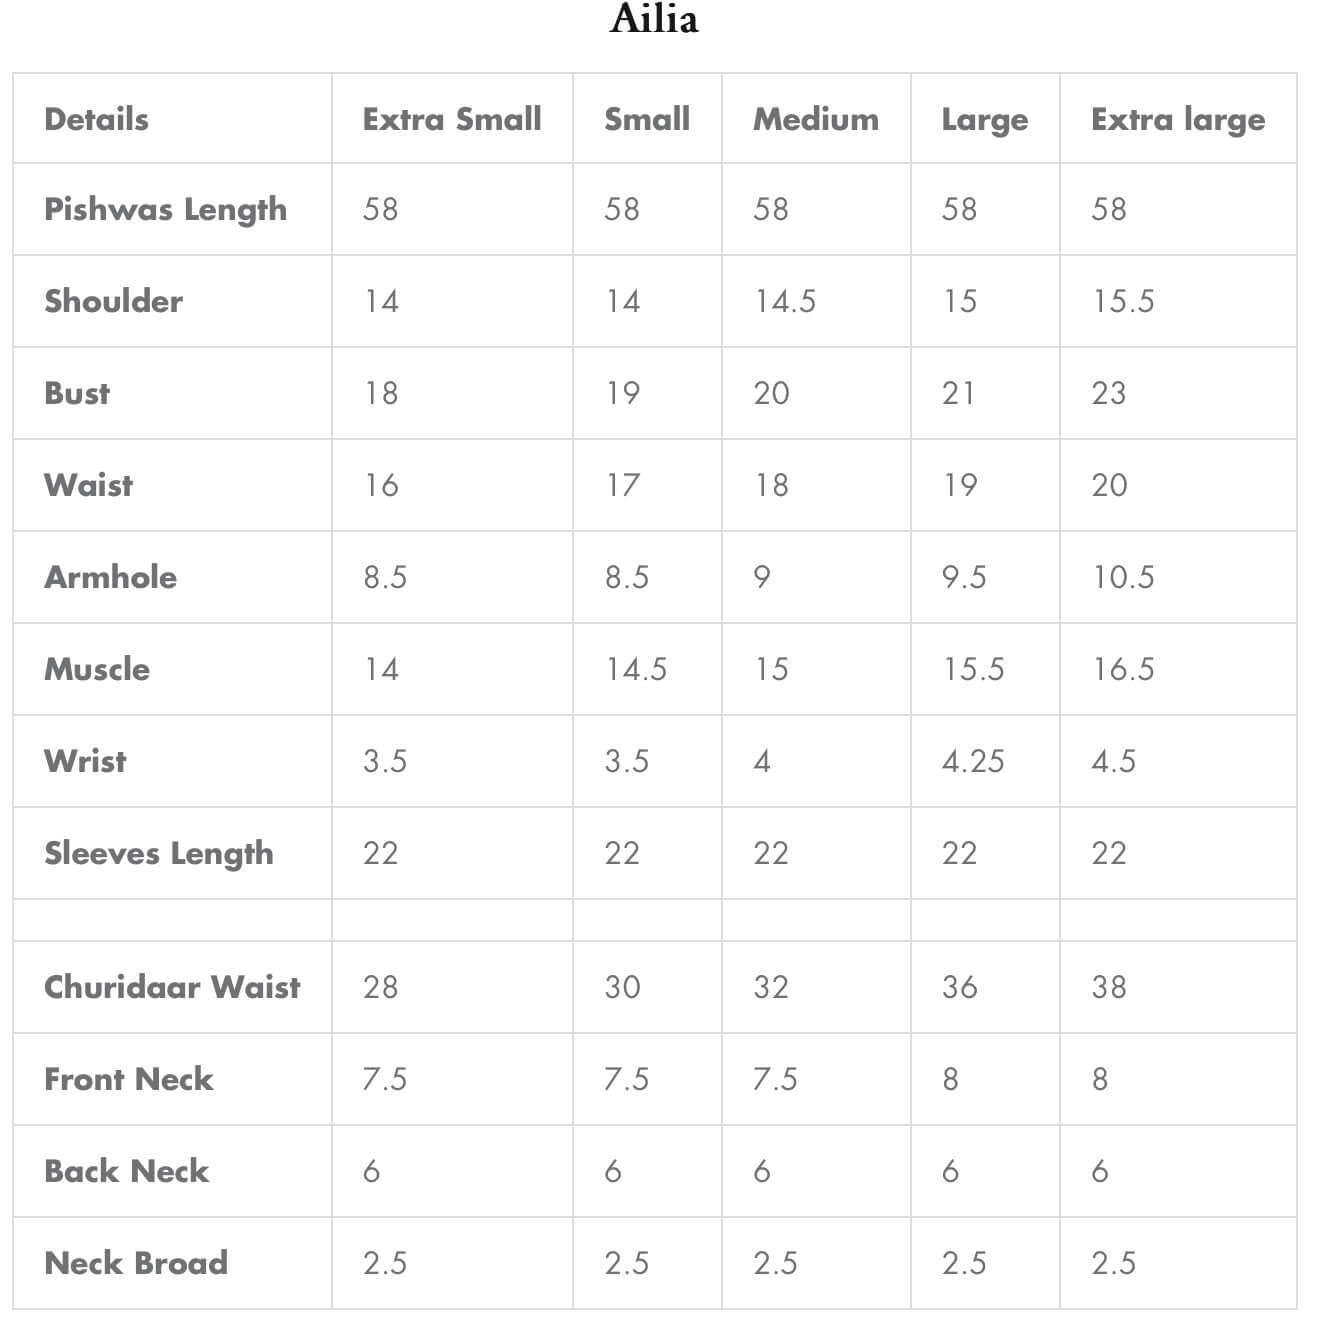Click the Back Neck row label
Image resolution: width=1318 pixels, height=1325 pixels.
click(127, 1171)
